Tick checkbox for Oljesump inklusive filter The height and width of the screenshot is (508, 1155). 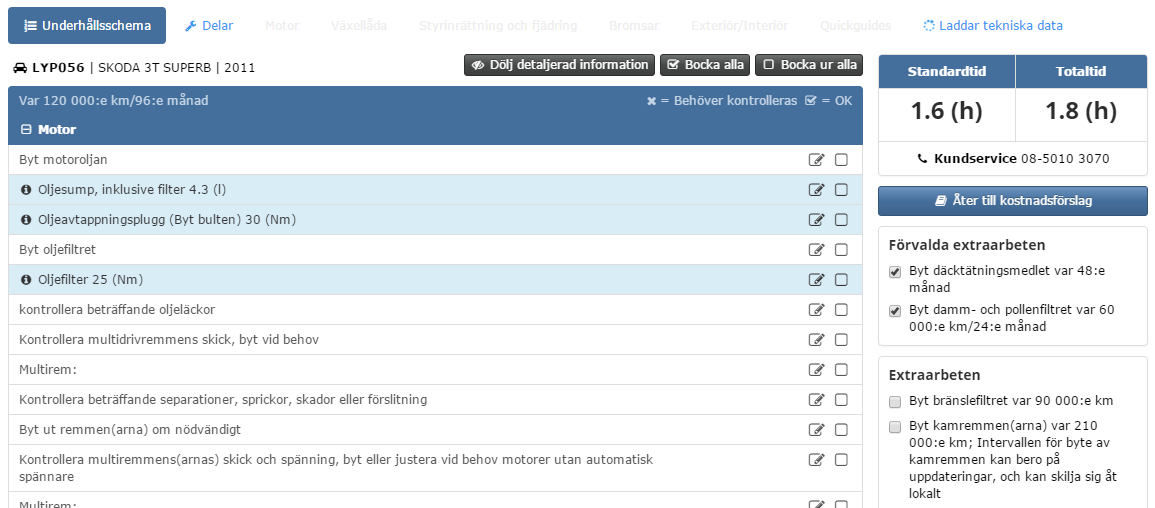(x=841, y=190)
